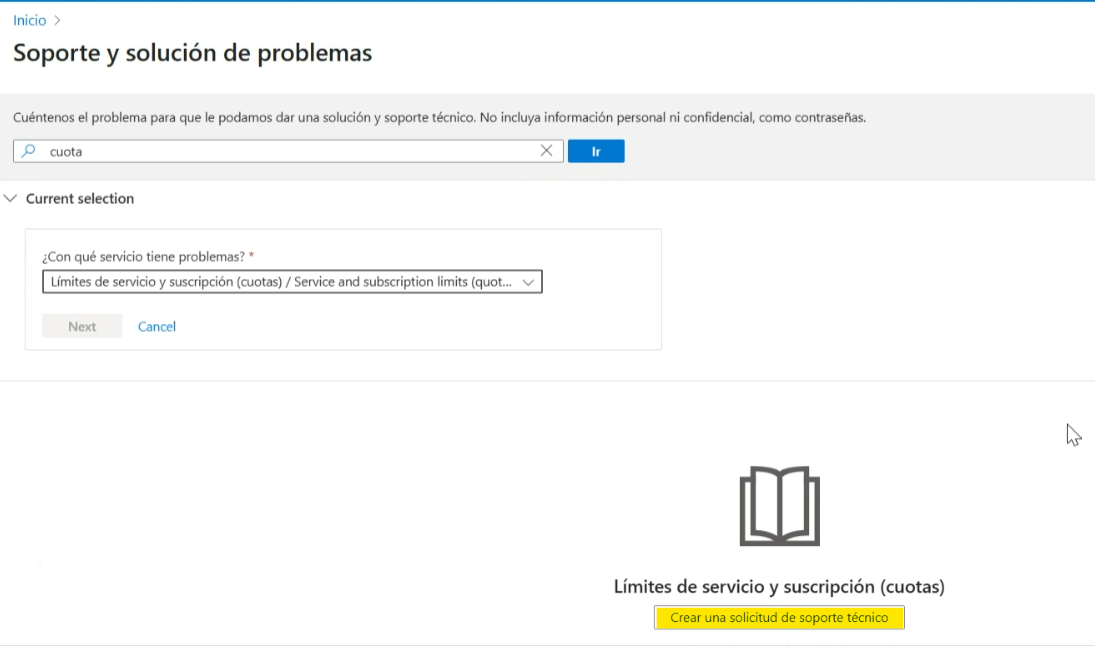The image size is (1095, 651).
Task: Click Crear una solicitud de soporte técnico
Action: [x=779, y=617]
